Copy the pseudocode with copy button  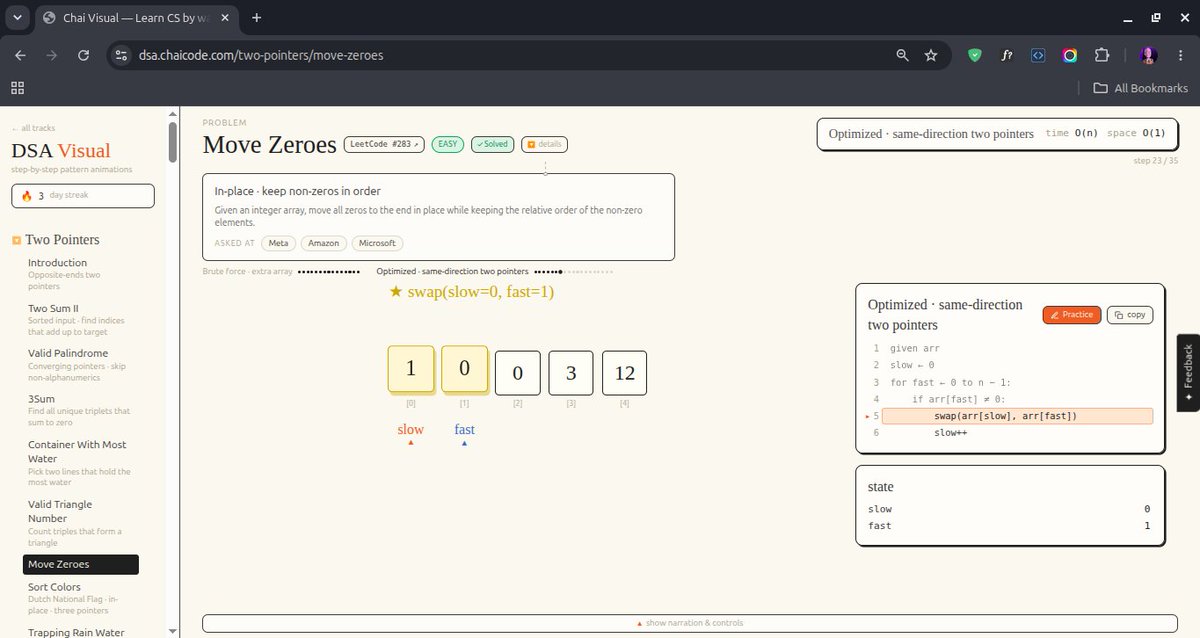pos(1130,314)
